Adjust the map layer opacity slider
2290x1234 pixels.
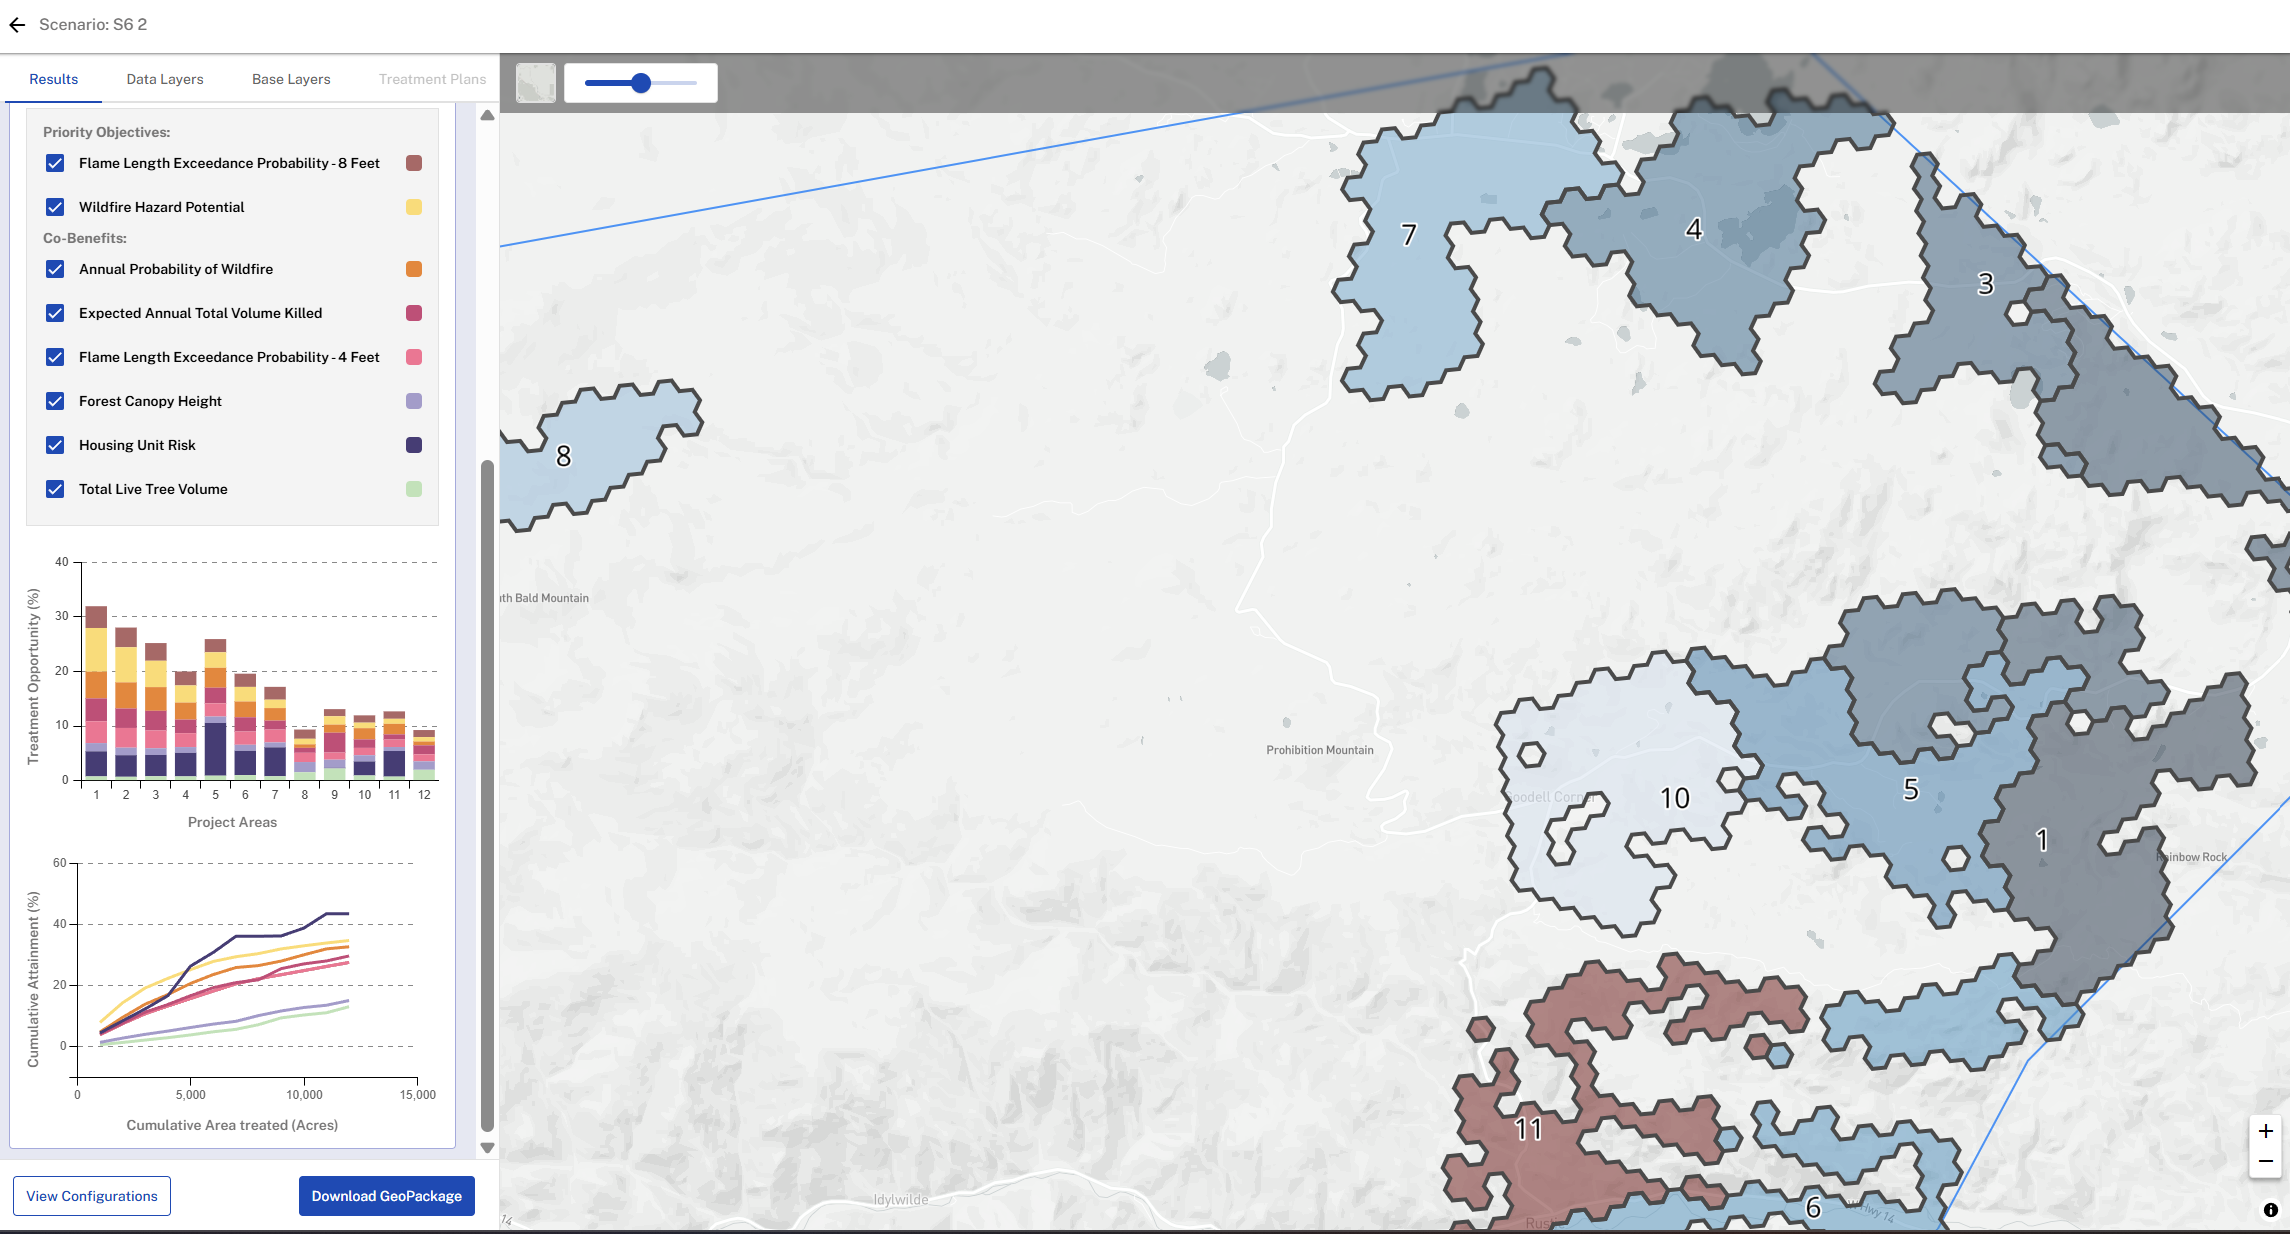(641, 83)
